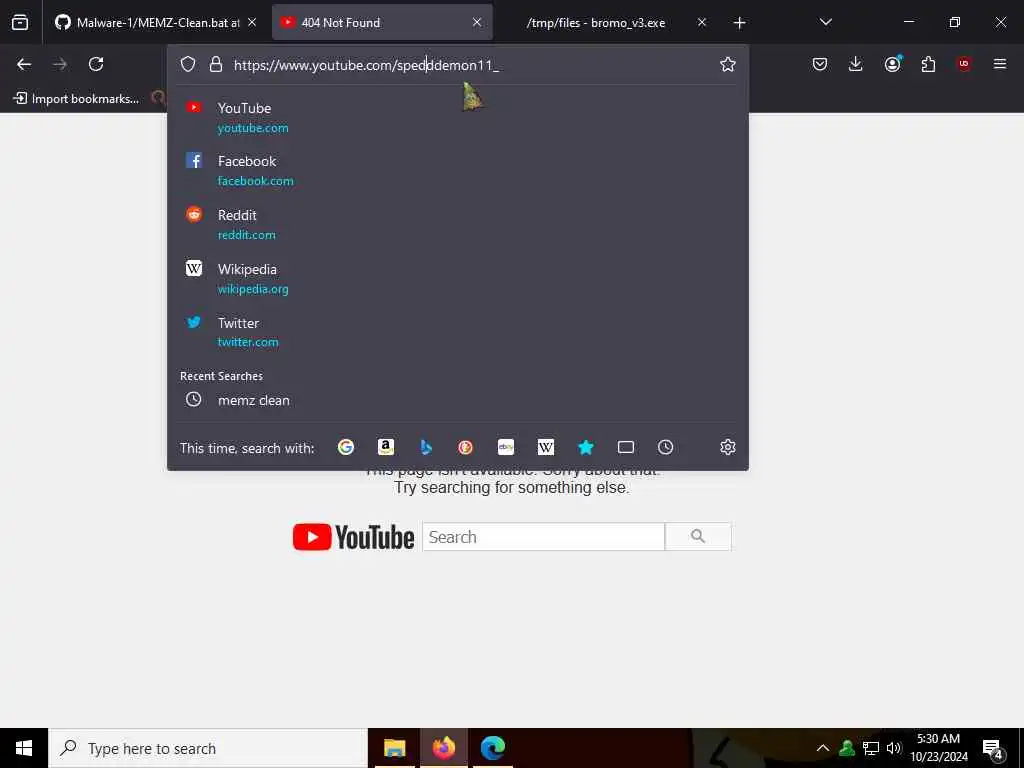Click the YouTube search magnifier button
Viewport: 1024px width, 768px height.
pos(698,537)
